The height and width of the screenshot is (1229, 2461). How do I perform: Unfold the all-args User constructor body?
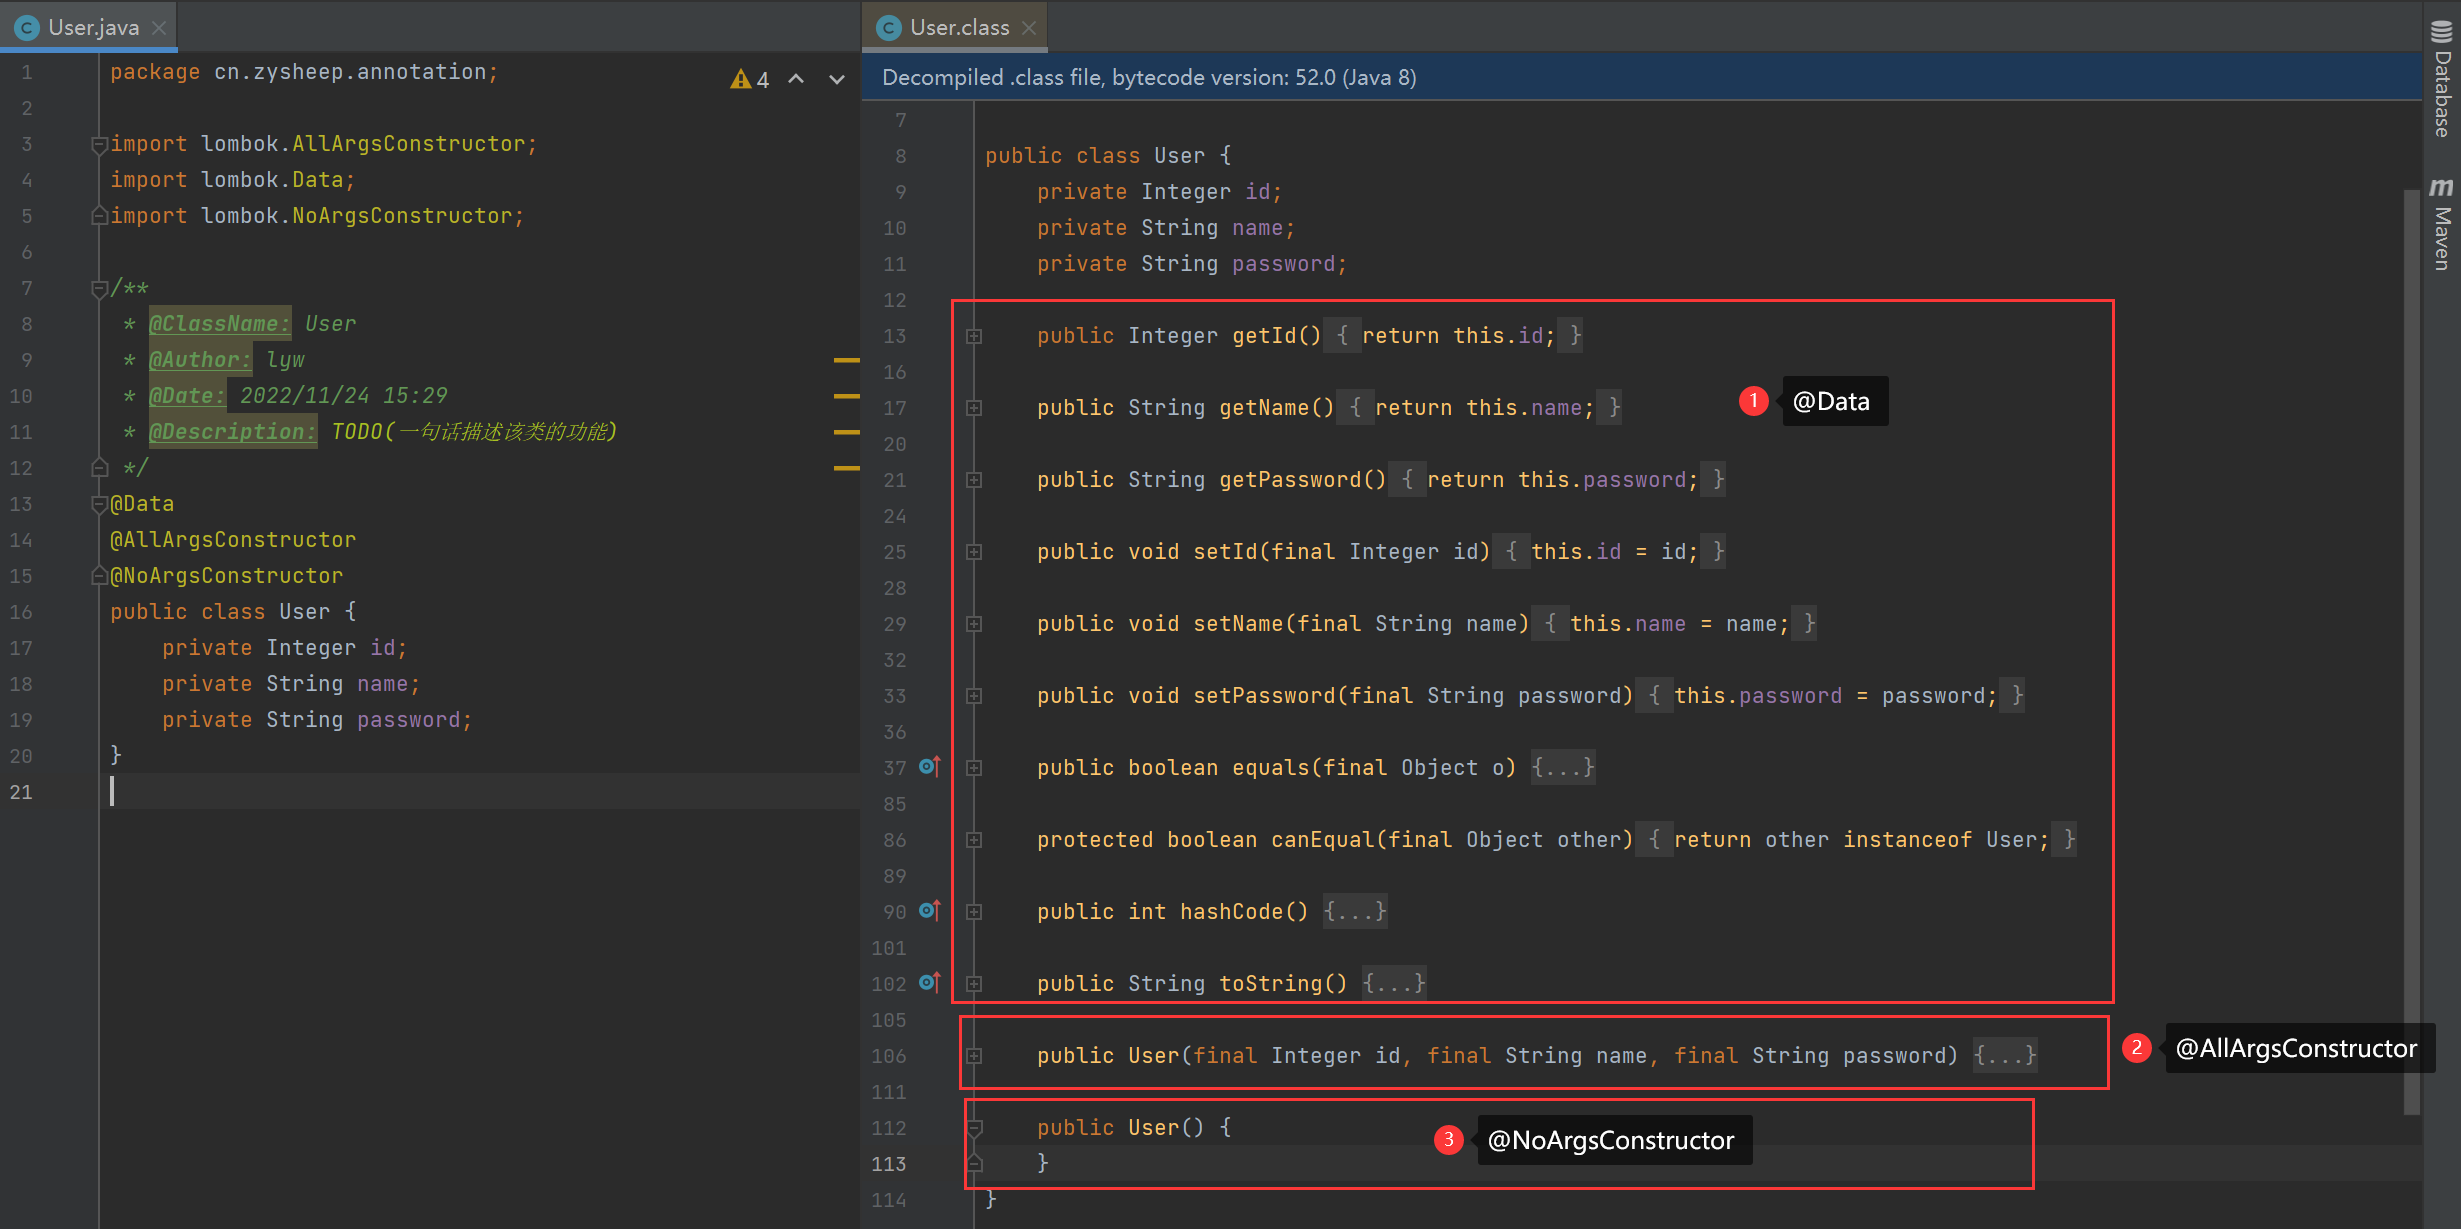(x=2004, y=1056)
